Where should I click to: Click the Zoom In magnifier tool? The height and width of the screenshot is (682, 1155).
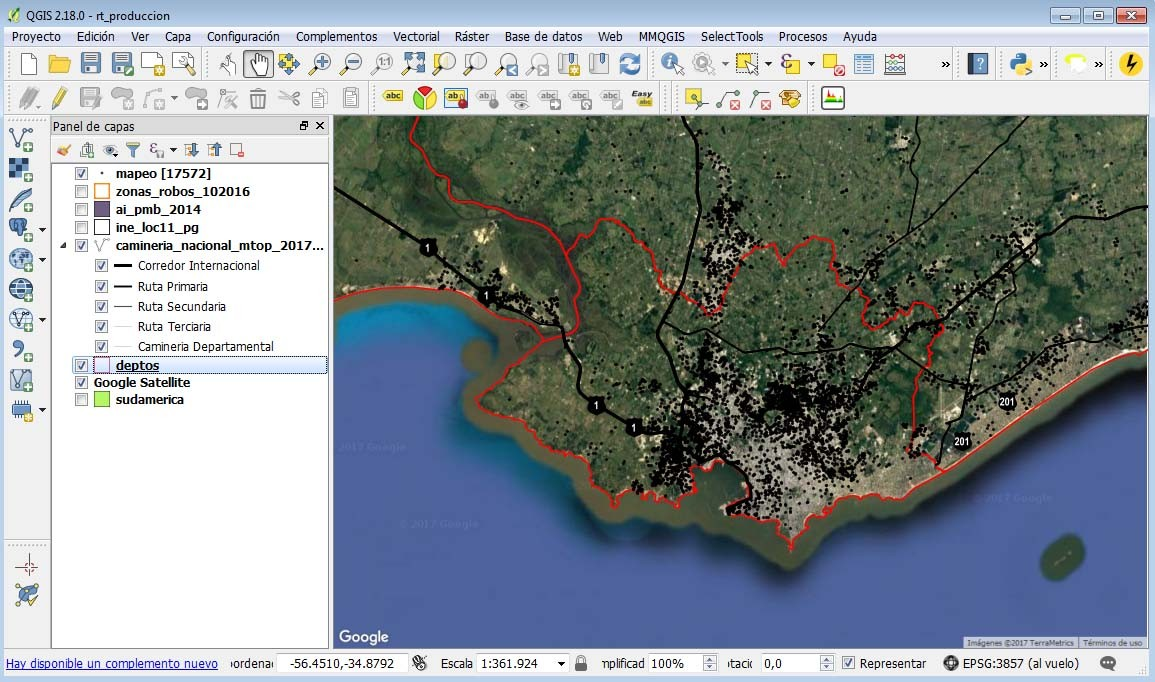point(320,64)
